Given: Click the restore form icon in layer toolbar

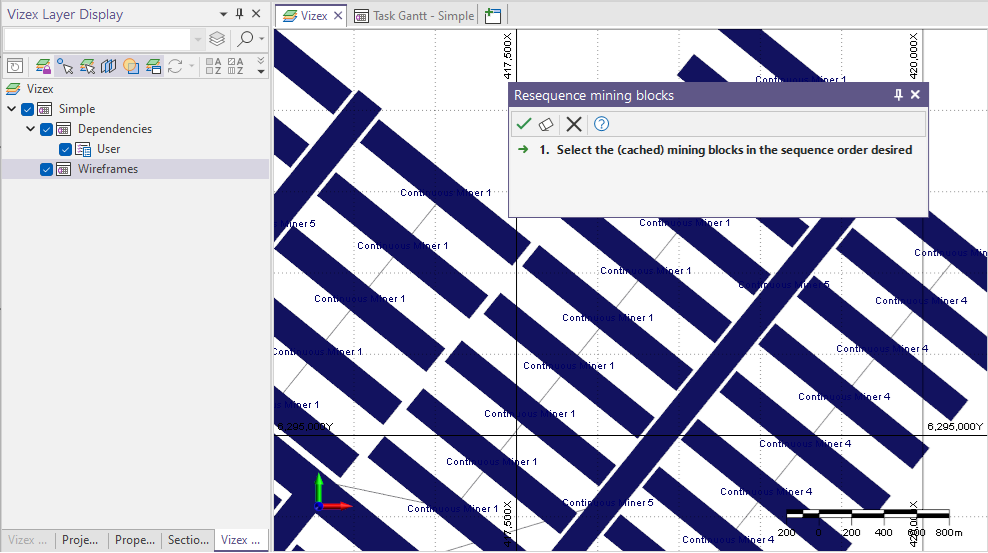Looking at the screenshot, I should (15, 66).
